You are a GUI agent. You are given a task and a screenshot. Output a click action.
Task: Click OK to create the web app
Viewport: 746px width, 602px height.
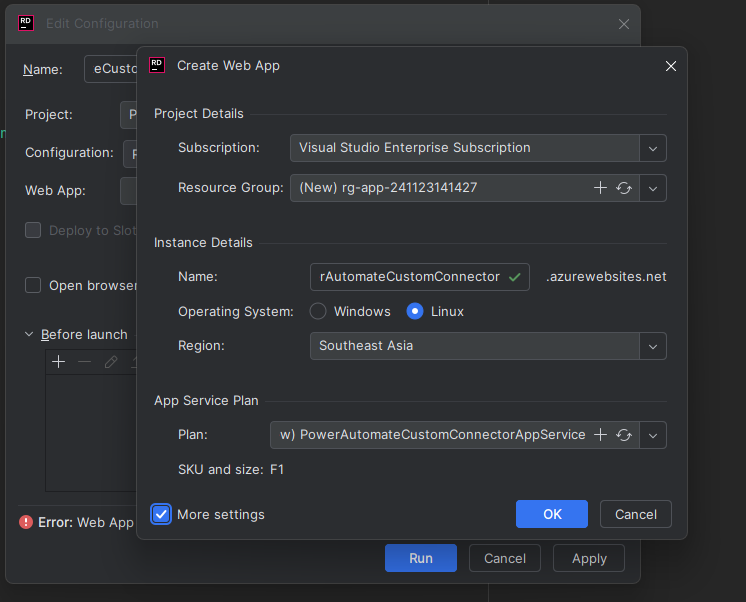(x=552, y=514)
